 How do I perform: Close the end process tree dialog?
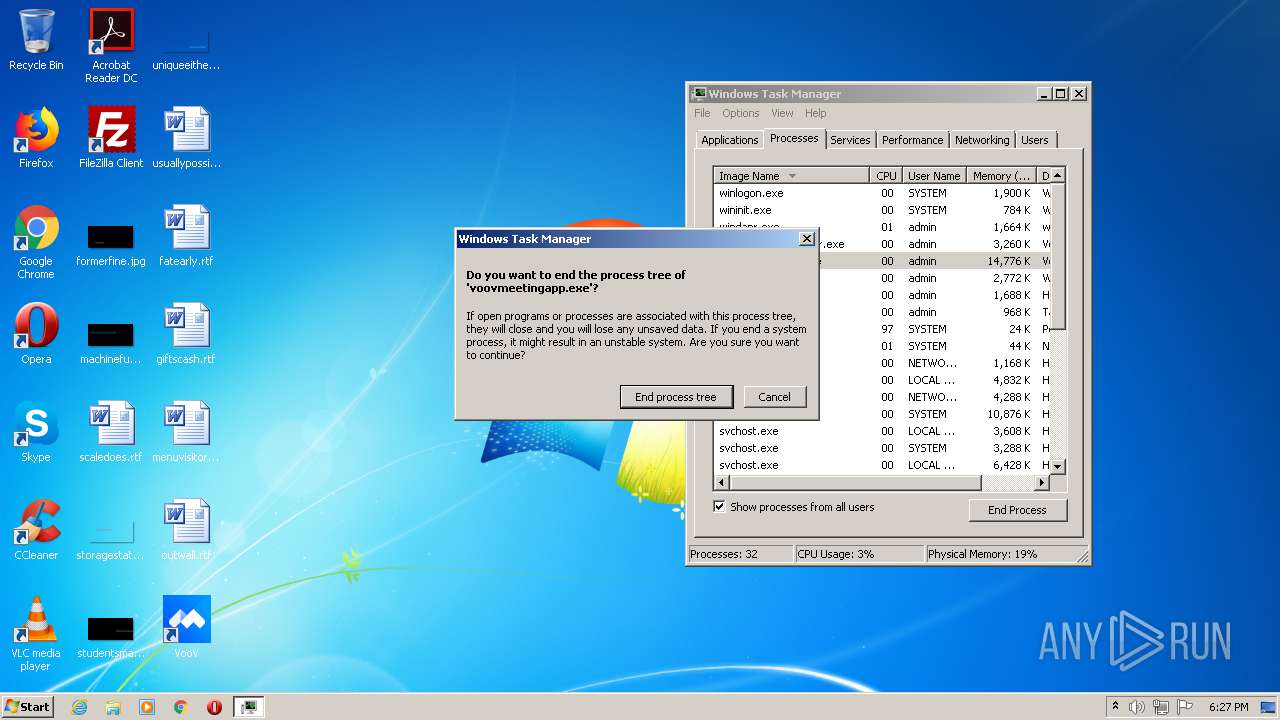point(807,239)
